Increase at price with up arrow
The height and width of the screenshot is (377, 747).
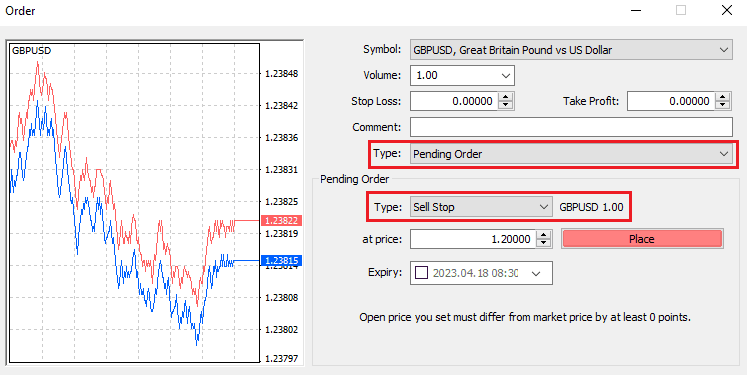click(x=544, y=234)
